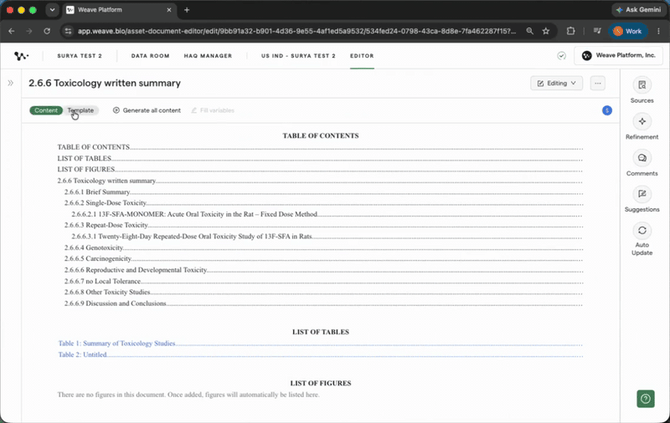Click the Fill variables button
Viewport: 670px width, 423px height.
click(x=212, y=110)
